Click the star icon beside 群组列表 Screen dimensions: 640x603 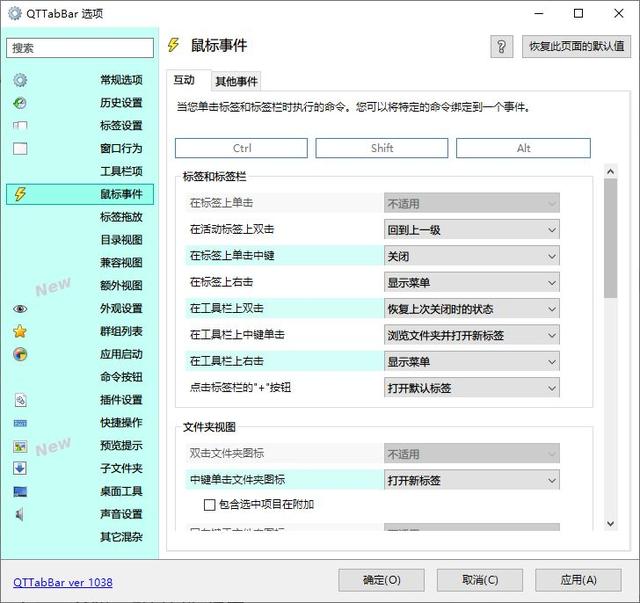tap(20, 331)
